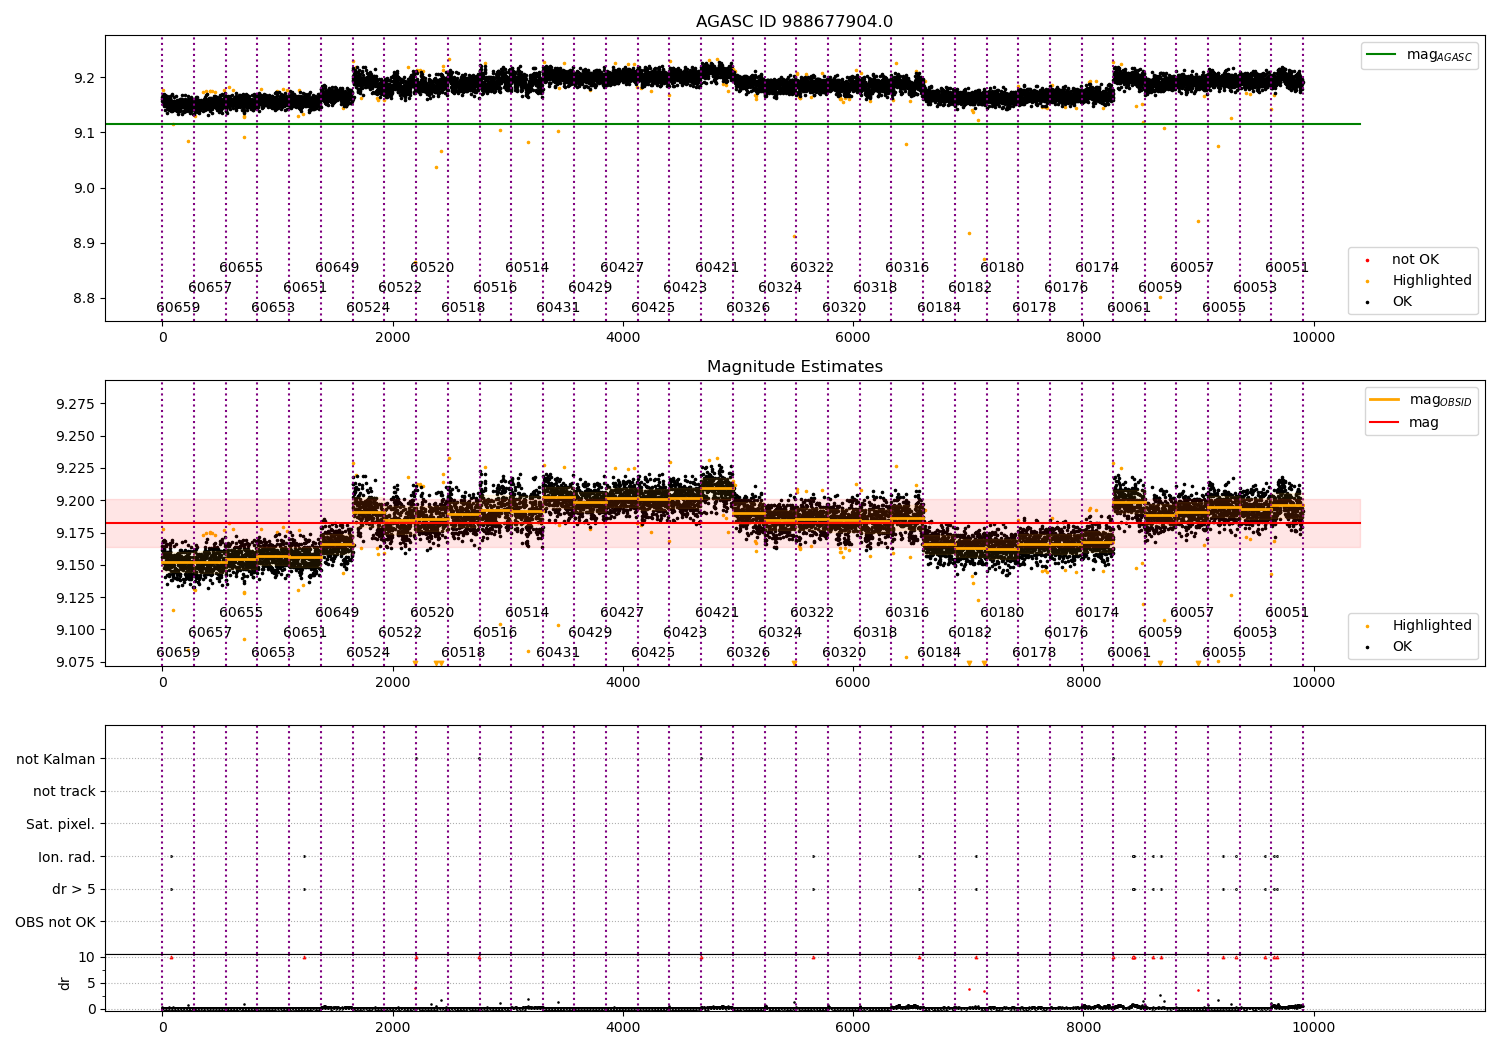This screenshot has height=1050, width=1500.
Task: Click the title 'AGASC ID 988677904.0'
Action: (x=794, y=22)
